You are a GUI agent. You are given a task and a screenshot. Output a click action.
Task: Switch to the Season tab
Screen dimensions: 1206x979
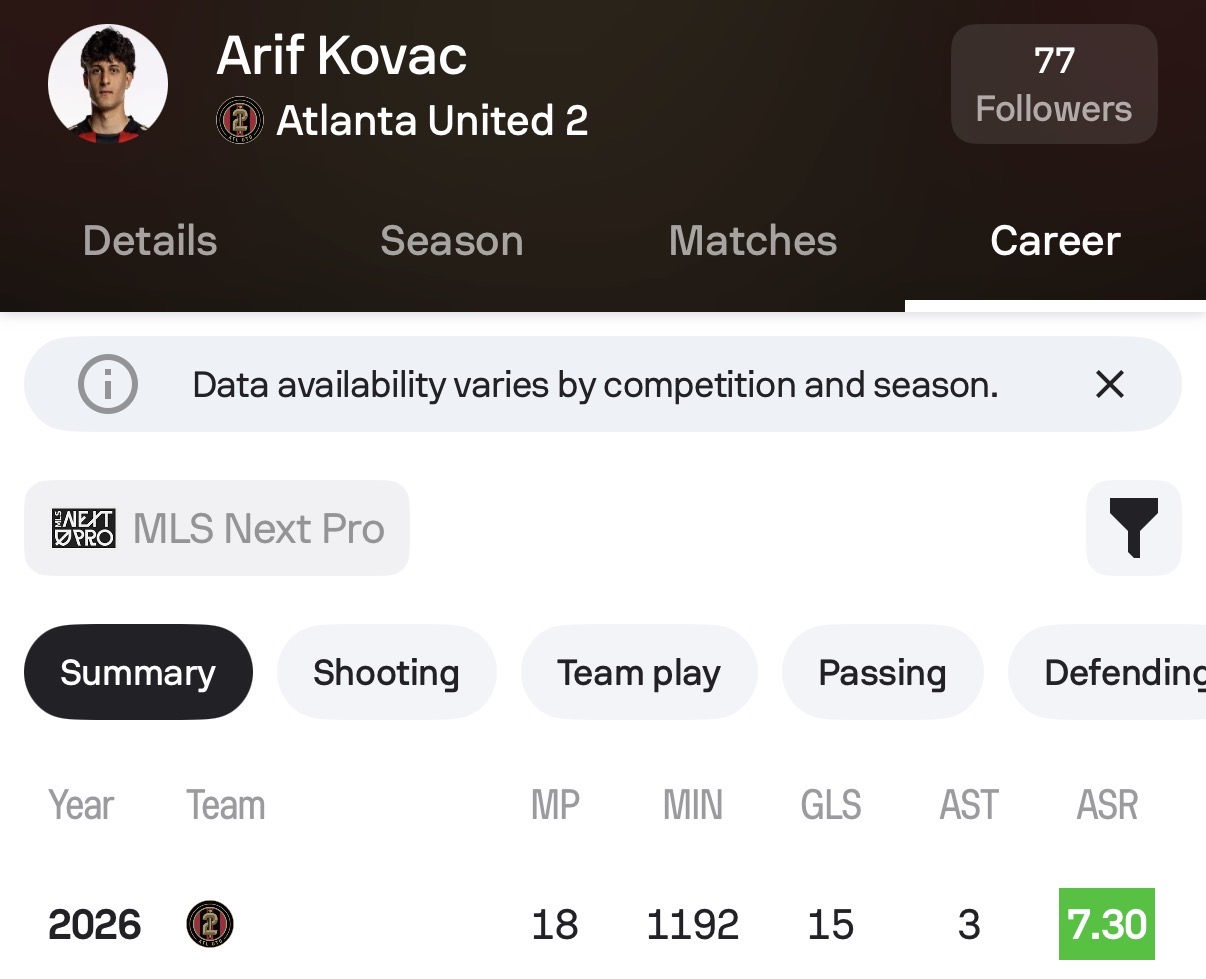pyautogui.click(x=452, y=241)
